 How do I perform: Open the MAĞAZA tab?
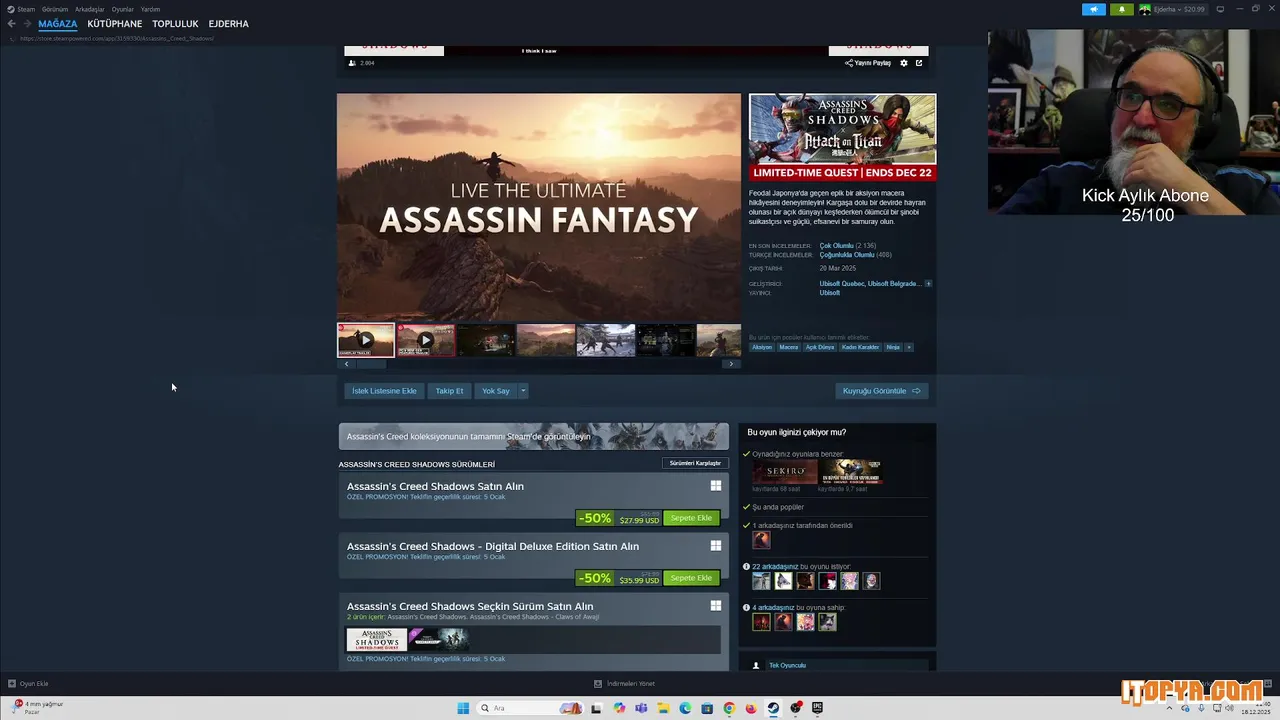coord(58,24)
